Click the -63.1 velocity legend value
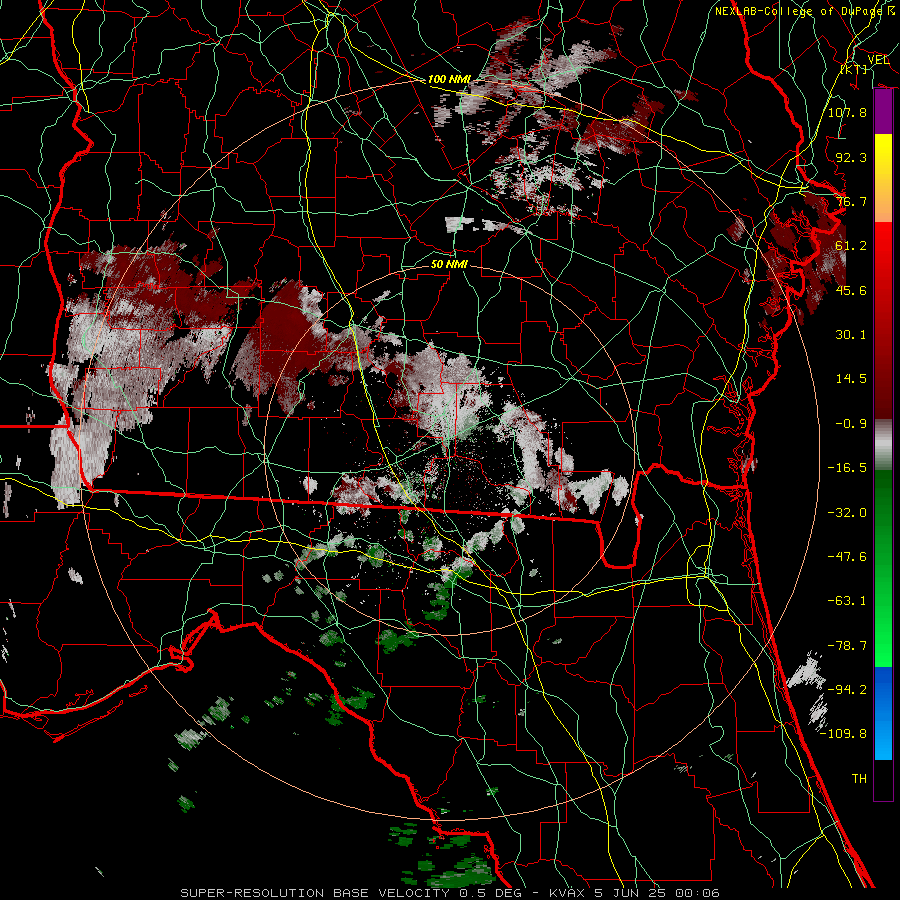Image resolution: width=900 pixels, height=900 pixels. coord(847,601)
